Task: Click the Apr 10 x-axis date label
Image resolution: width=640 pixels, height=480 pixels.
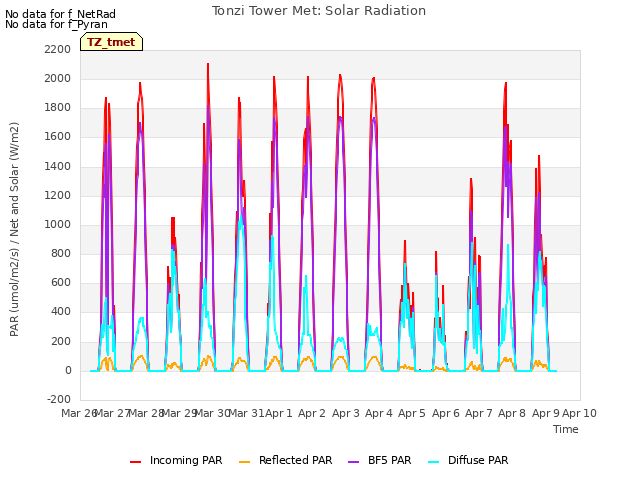Action: click(x=579, y=413)
